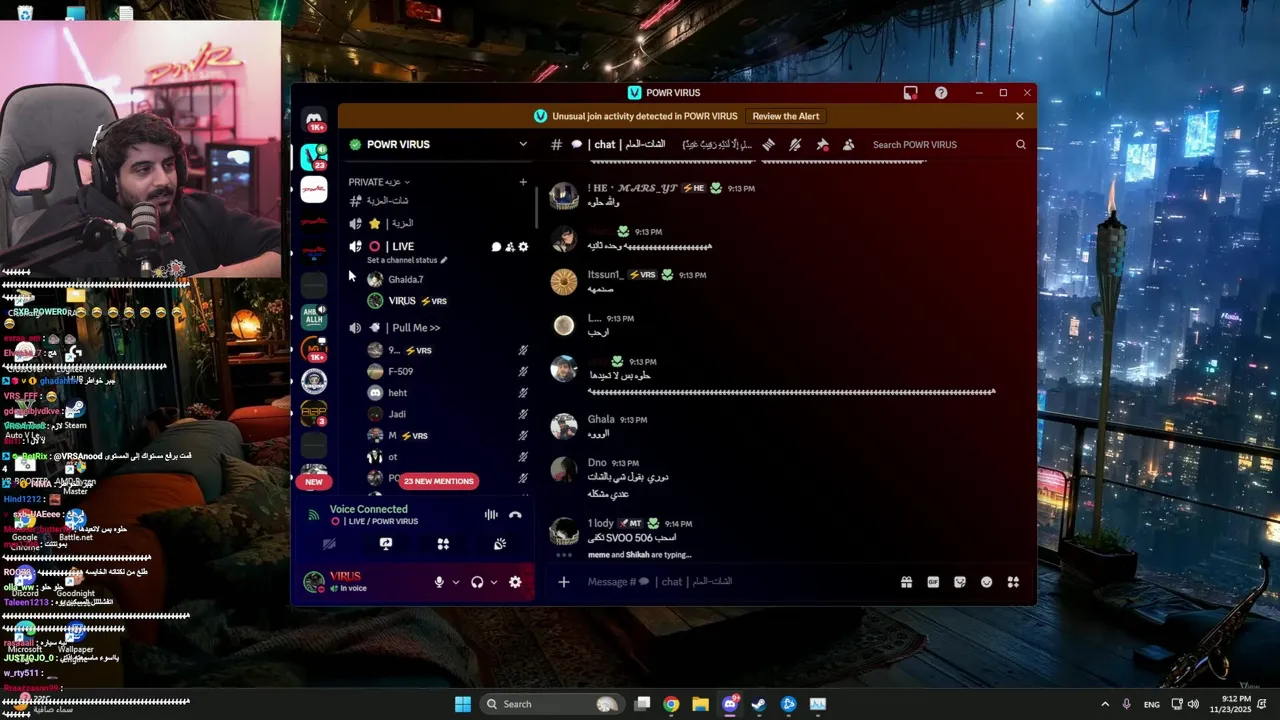Open the threads icon in channel header

pyautogui.click(x=768, y=145)
